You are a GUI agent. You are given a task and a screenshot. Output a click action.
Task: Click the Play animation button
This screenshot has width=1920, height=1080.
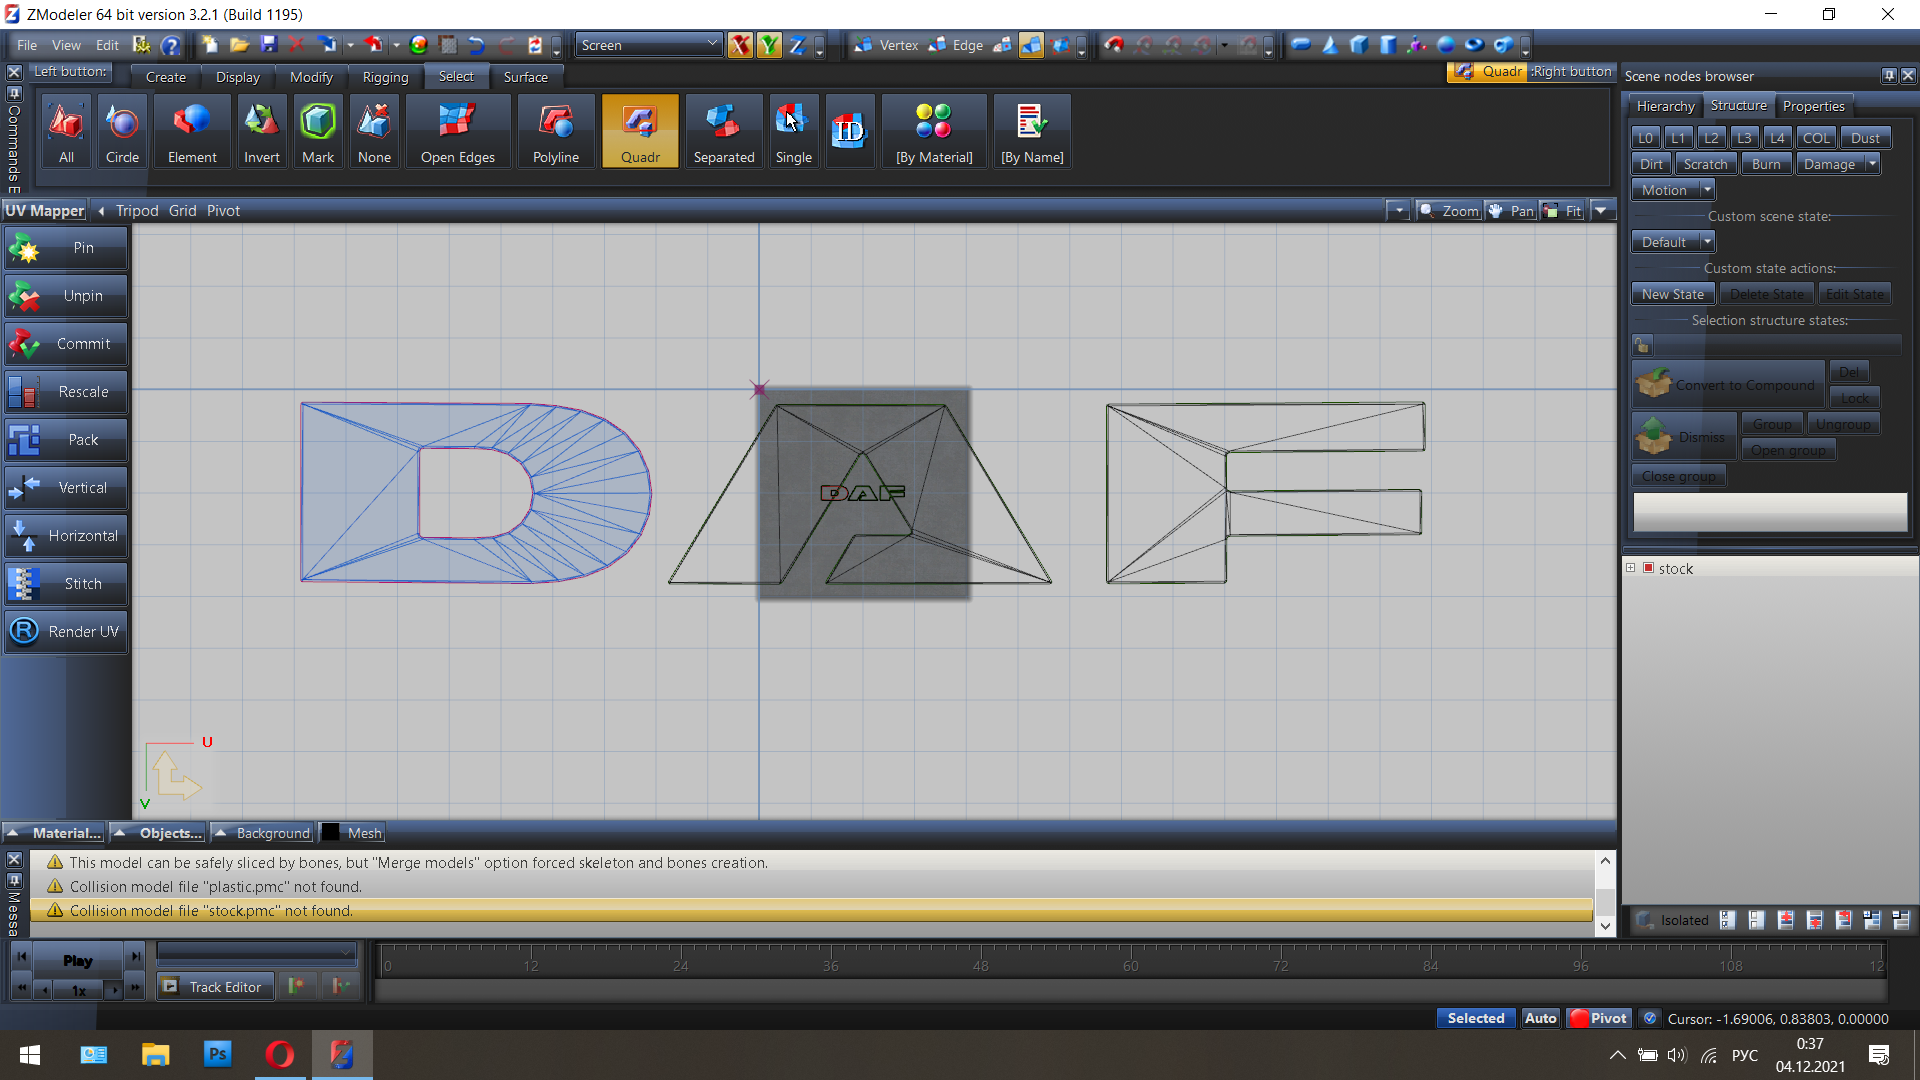[x=78, y=960]
